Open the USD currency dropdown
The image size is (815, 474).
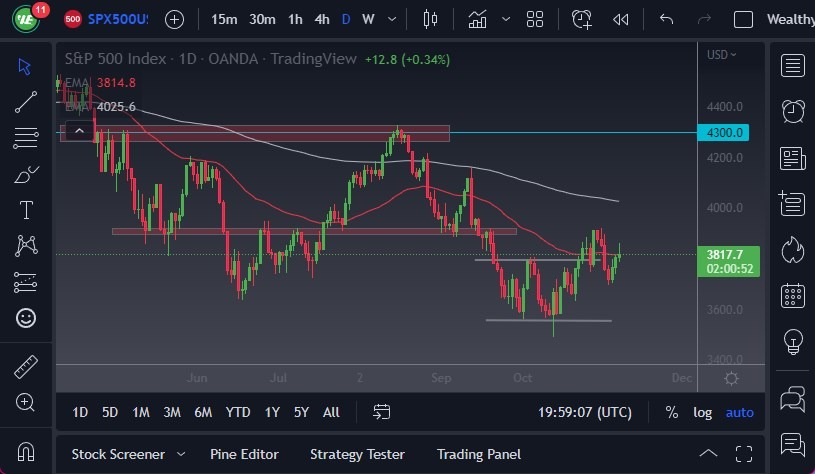click(721, 55)
